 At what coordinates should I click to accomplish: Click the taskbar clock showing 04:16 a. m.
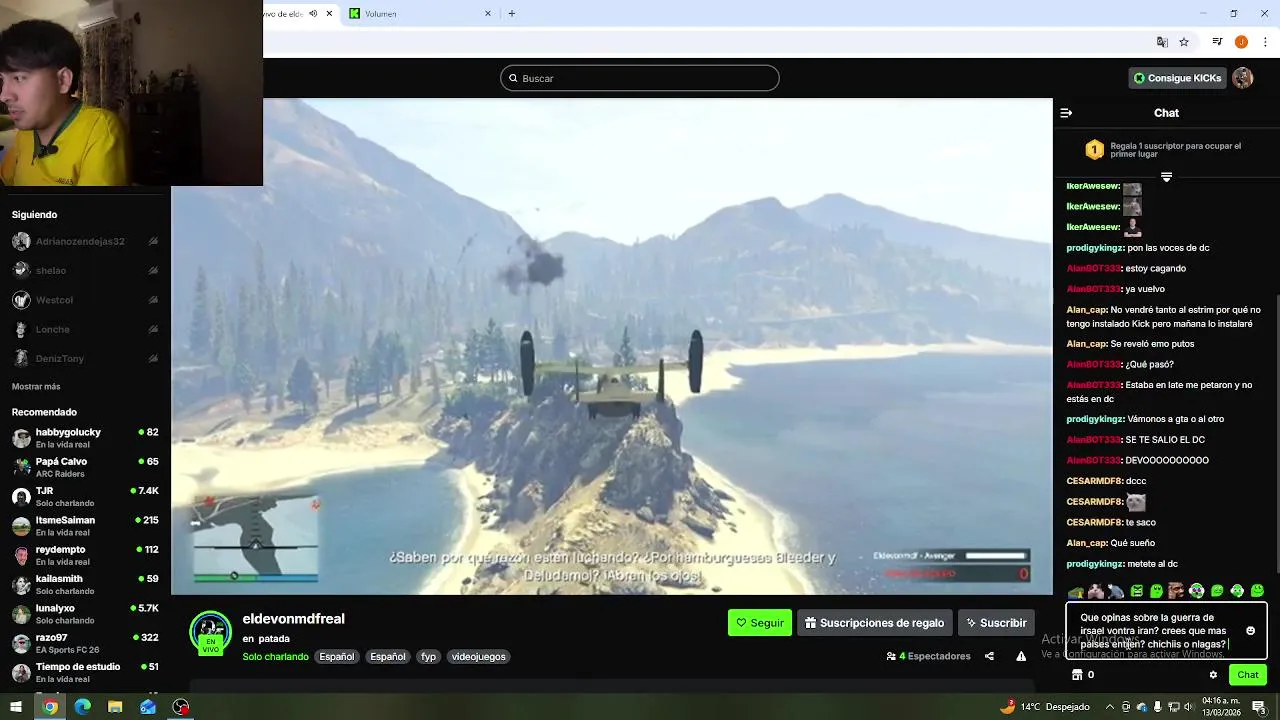(1221, 707)
